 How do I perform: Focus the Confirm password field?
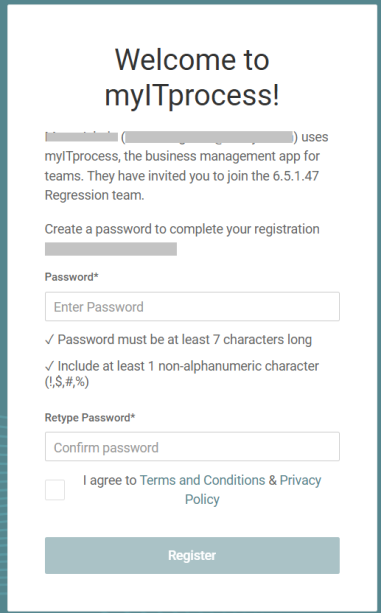192,446
